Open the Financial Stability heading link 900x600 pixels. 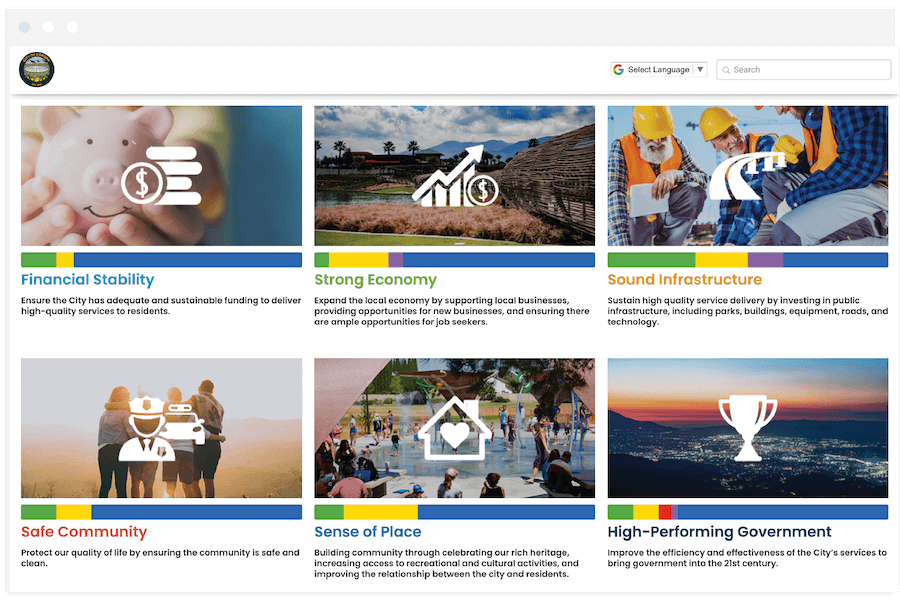coord(87,280)
